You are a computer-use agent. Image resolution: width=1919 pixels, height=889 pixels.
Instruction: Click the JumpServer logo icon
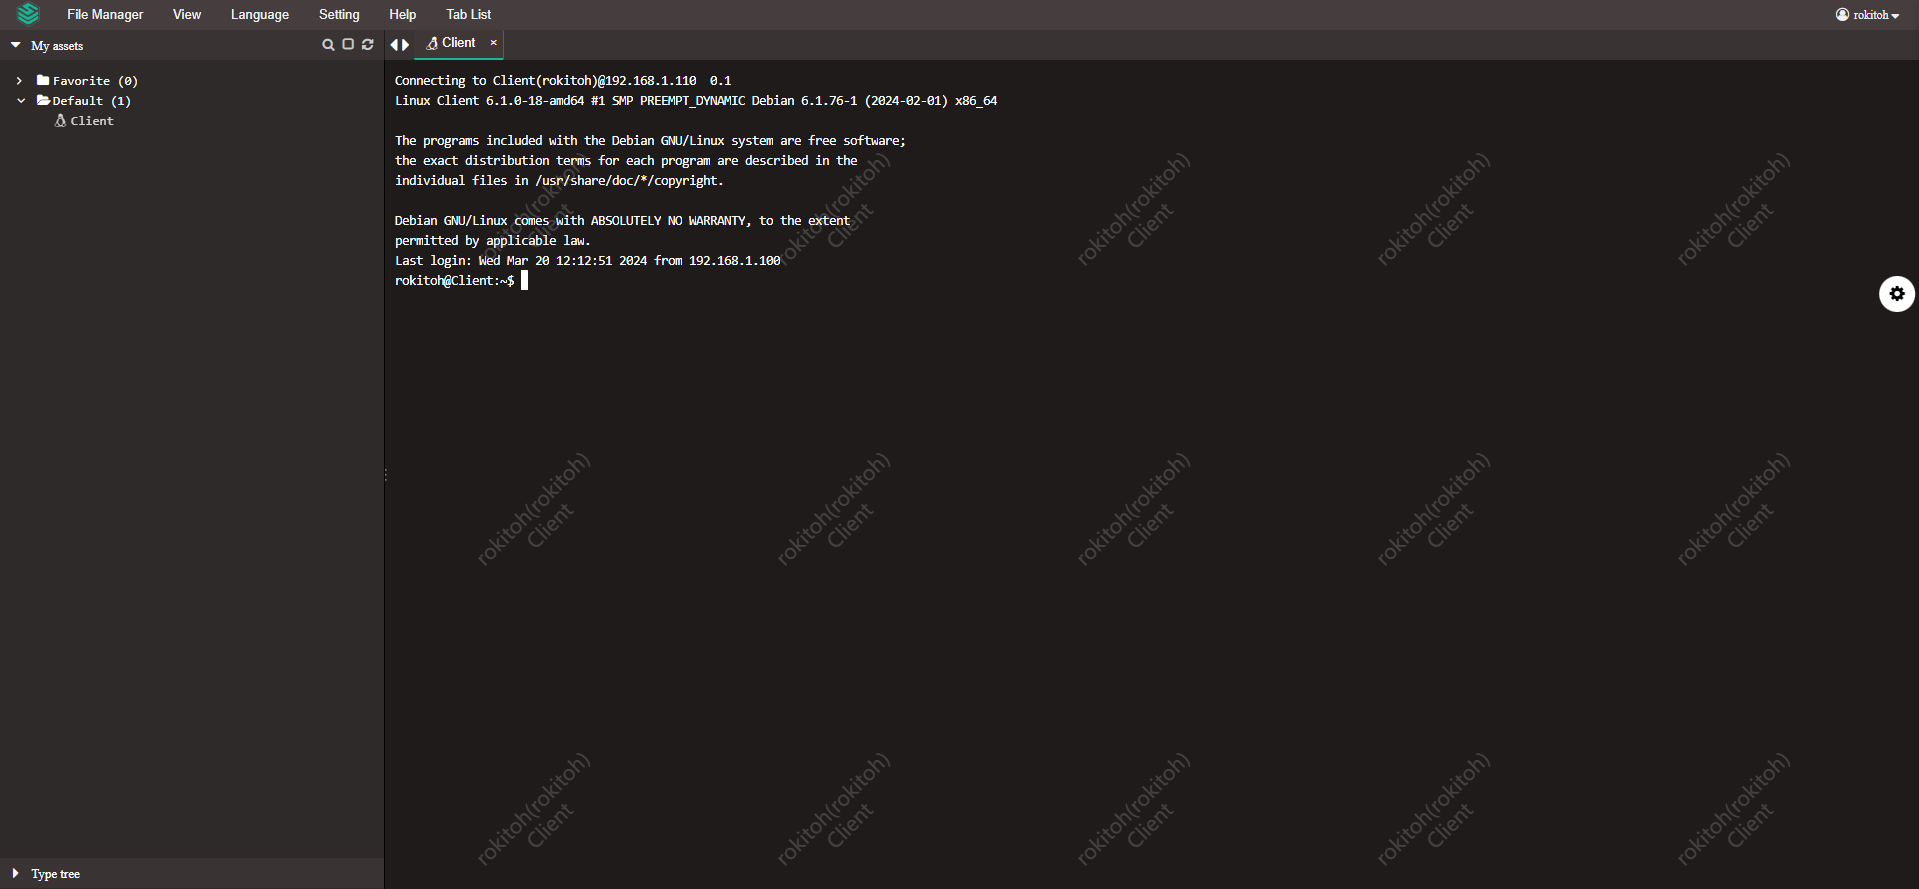coord(28,14)
